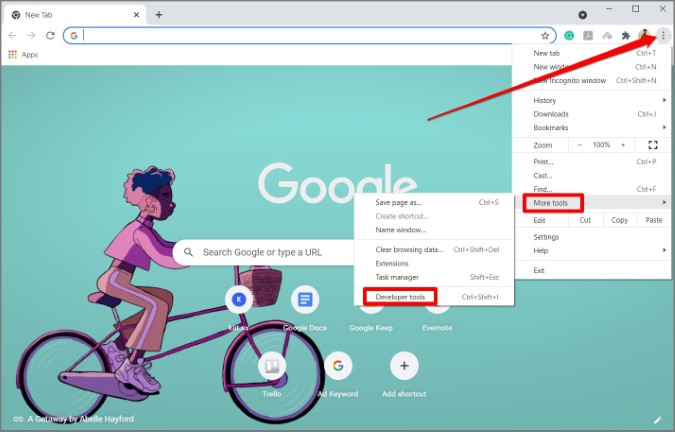Click the Add shortcut plus tile

pos(404,366)
